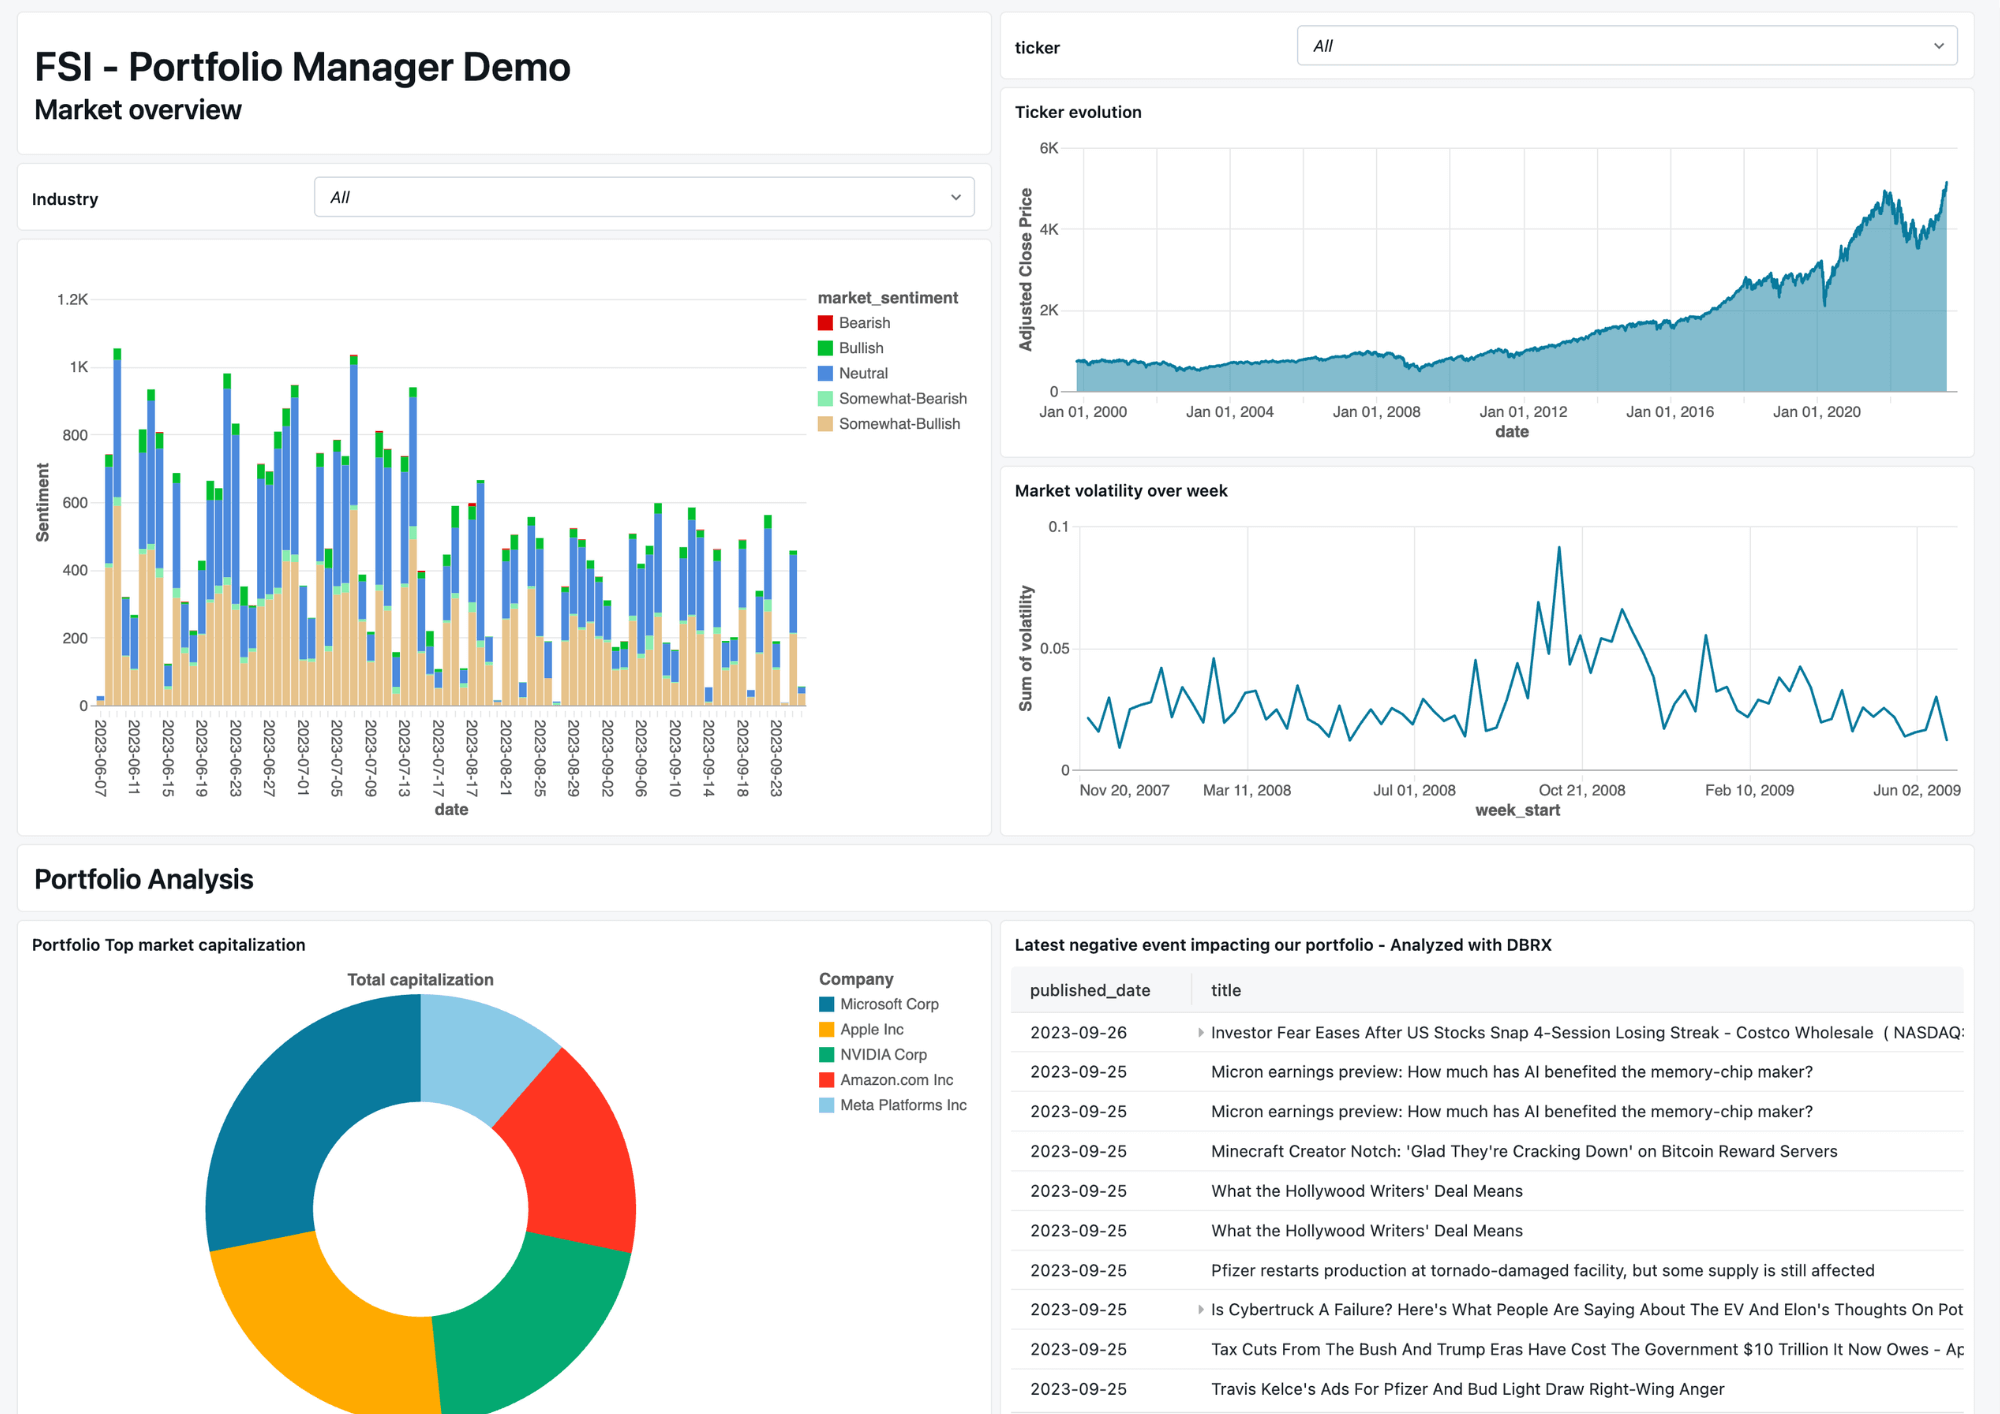Image resolution: width=2000 pixels, height=1414 pixels.
Task: Select Microsoft Corp swatch in the Company legend
Action: coord(827,1003)
